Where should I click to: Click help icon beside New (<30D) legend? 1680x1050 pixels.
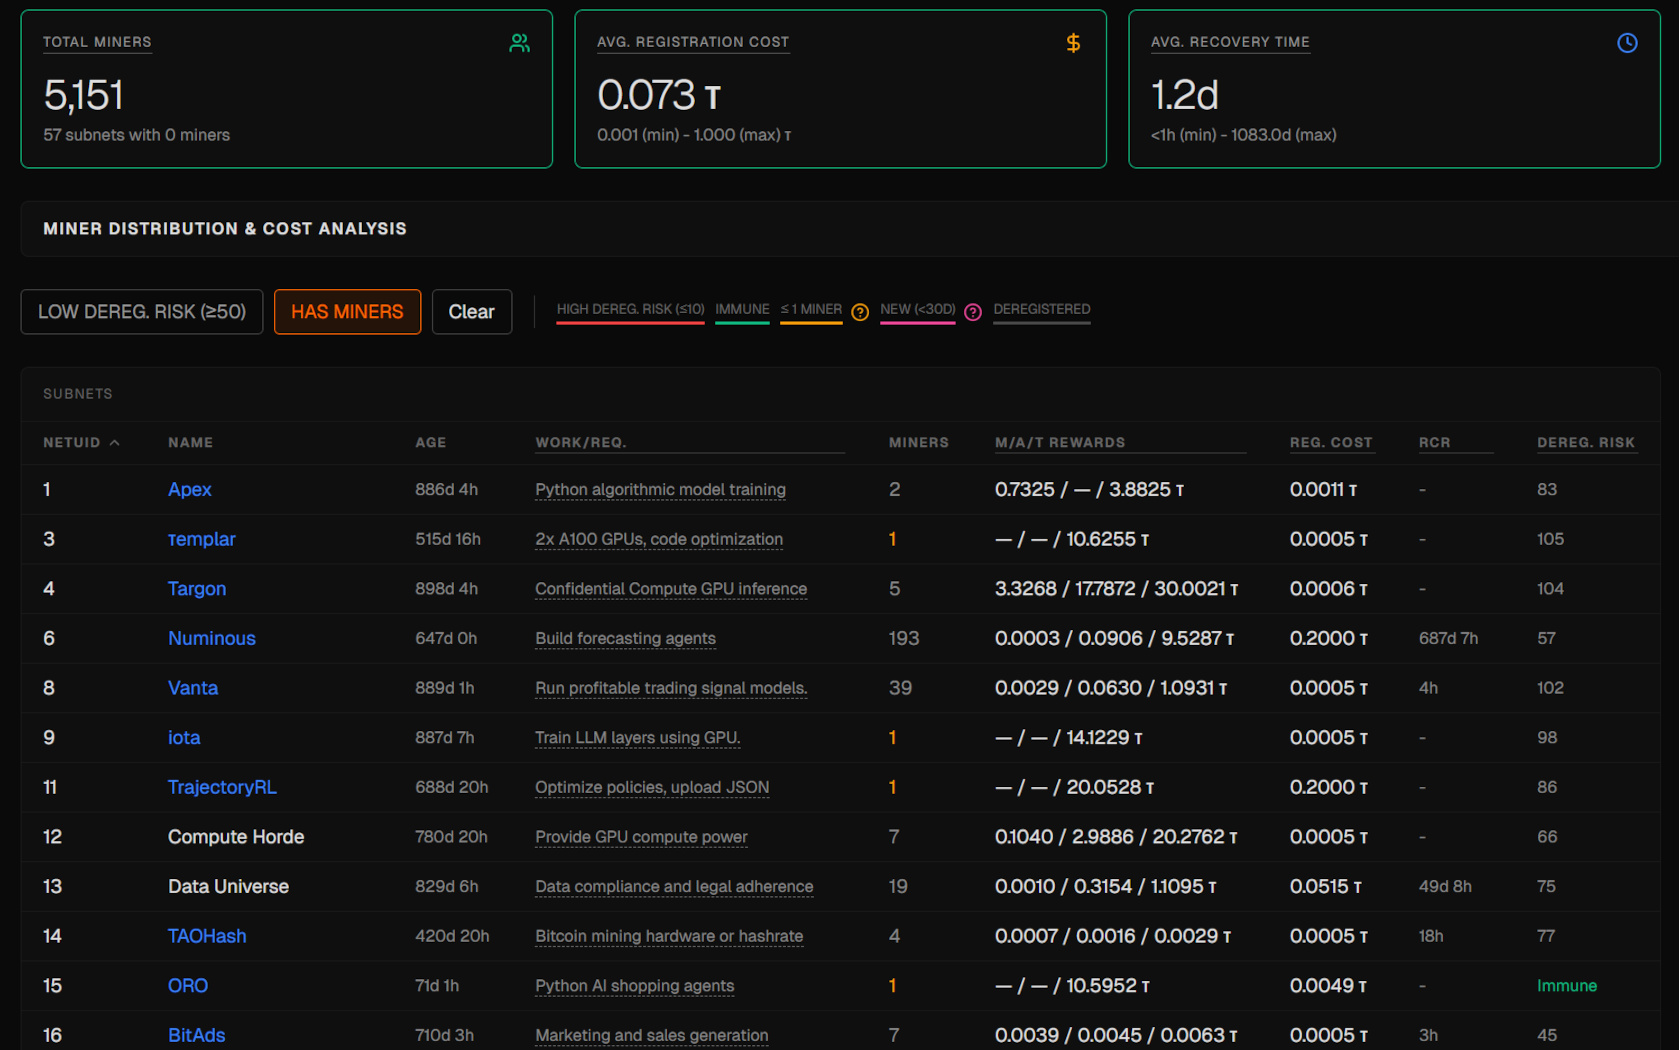[x=972, y=312]
